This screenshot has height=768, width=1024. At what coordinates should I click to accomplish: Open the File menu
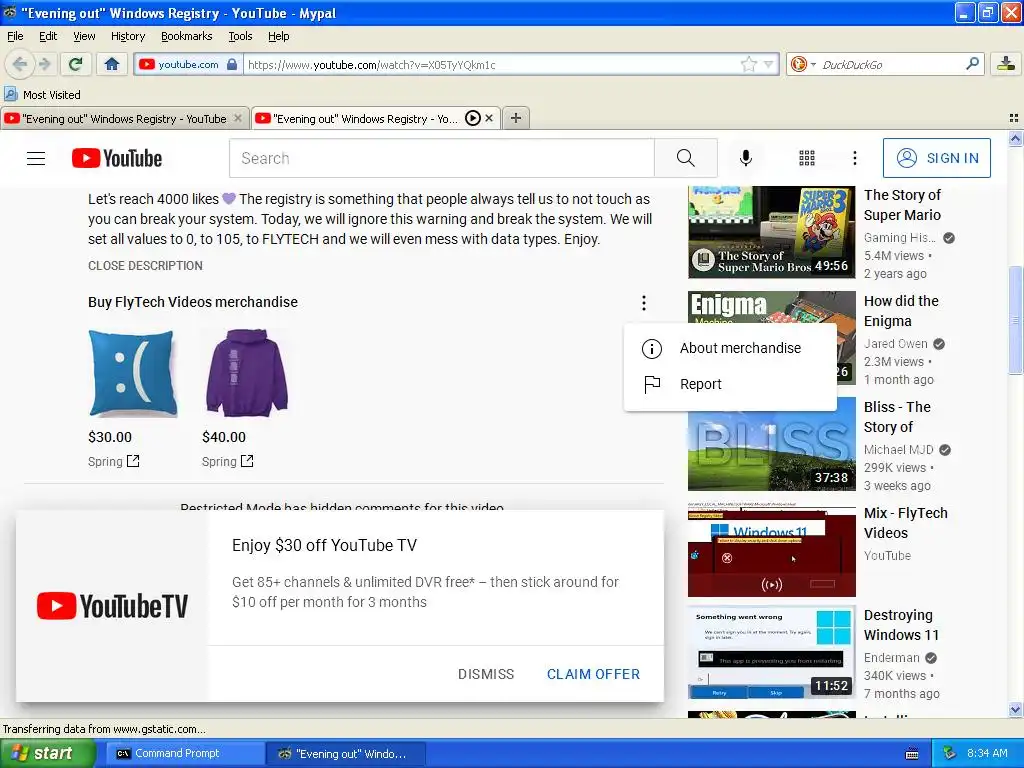pos(15,36)
